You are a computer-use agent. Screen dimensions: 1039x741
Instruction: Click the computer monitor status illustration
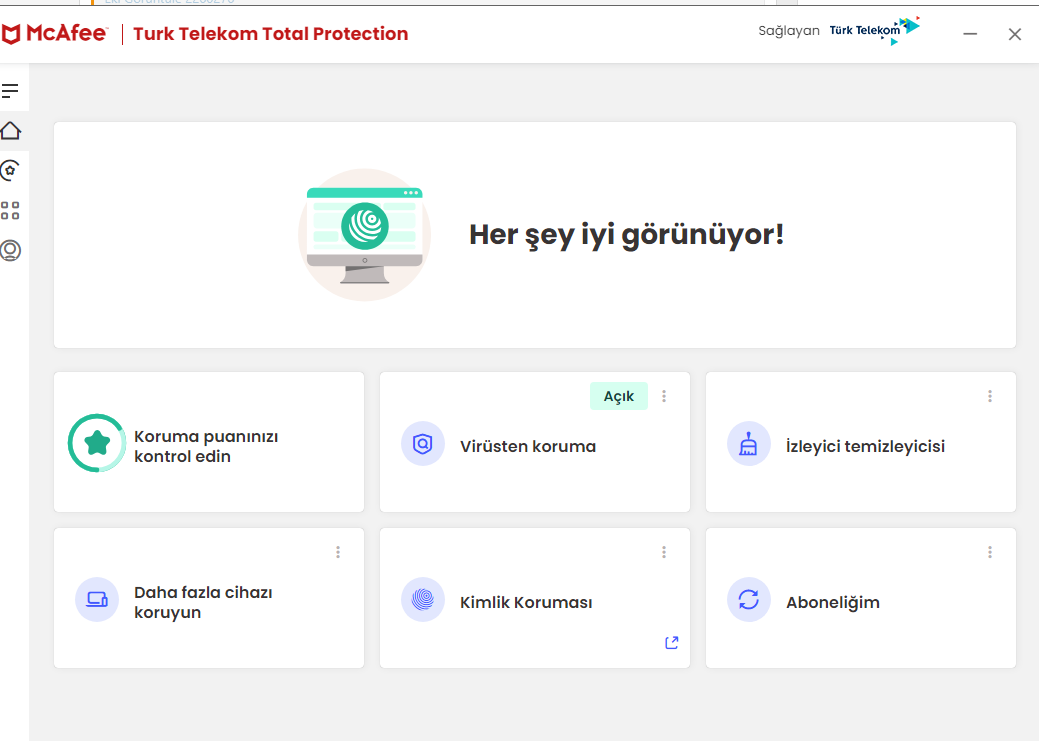tap(364, 235)
